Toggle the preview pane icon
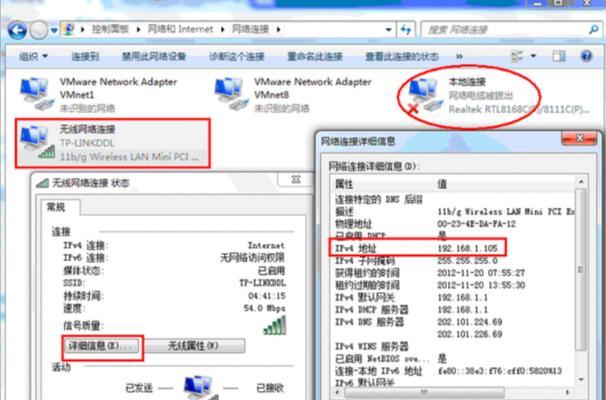The image size is (606, 400). [558, 56]
